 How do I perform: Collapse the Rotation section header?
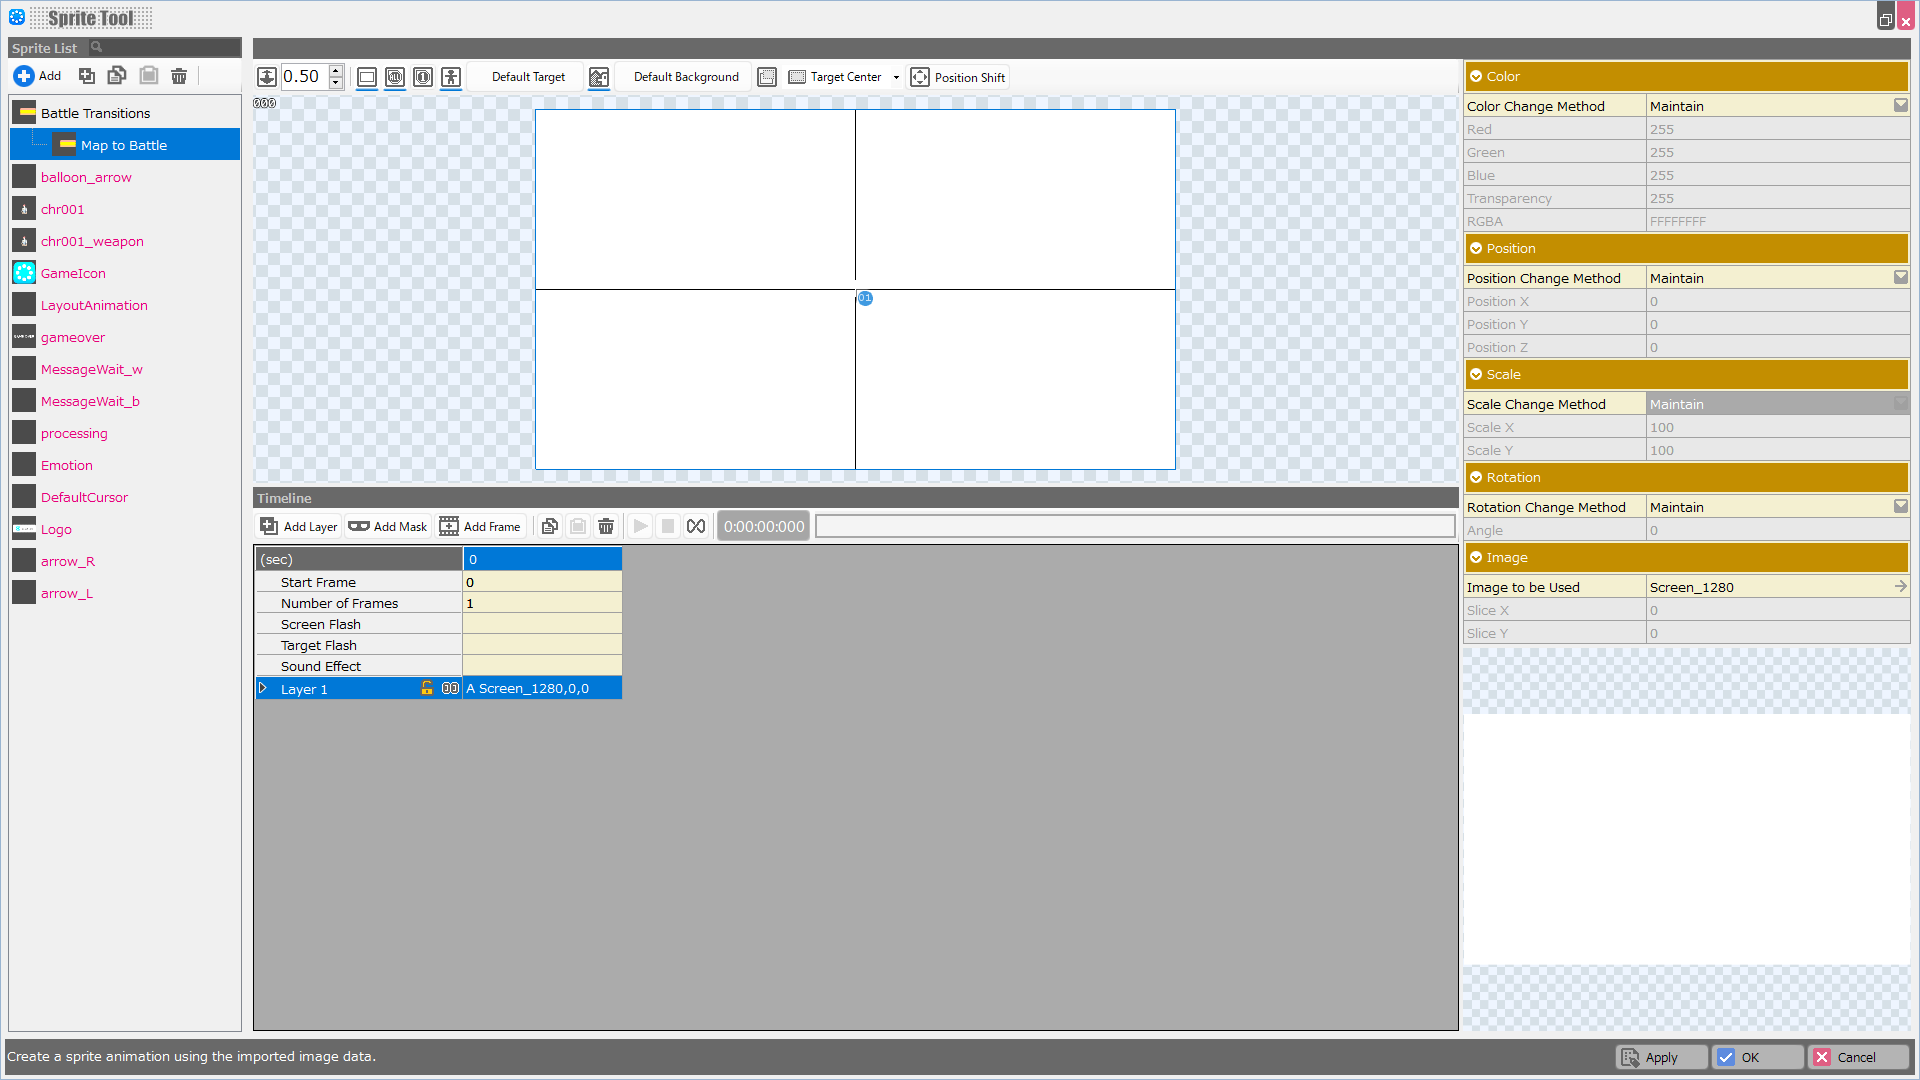1476,477
